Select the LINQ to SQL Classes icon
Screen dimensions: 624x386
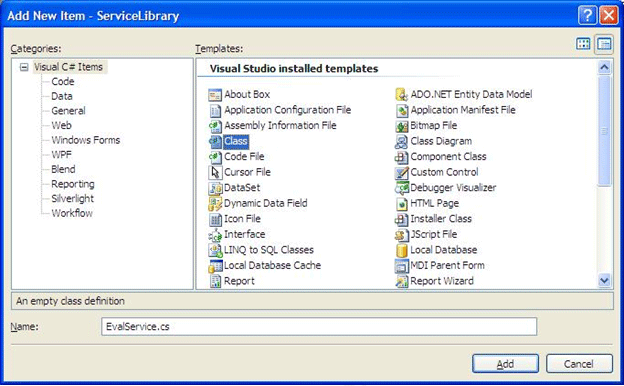(x=215, y=250)
